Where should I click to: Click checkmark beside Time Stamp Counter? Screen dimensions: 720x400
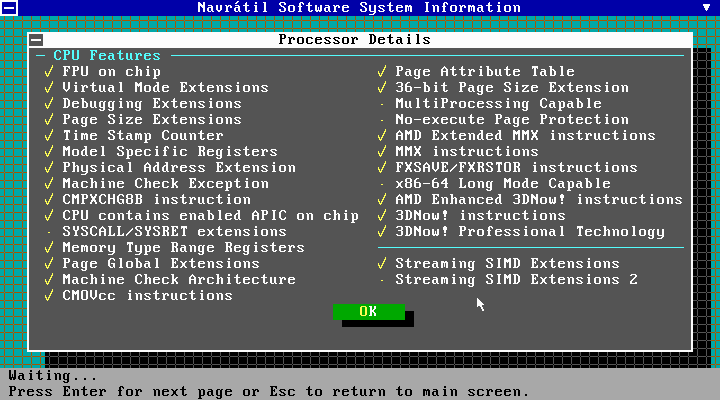tap(49, 136)
